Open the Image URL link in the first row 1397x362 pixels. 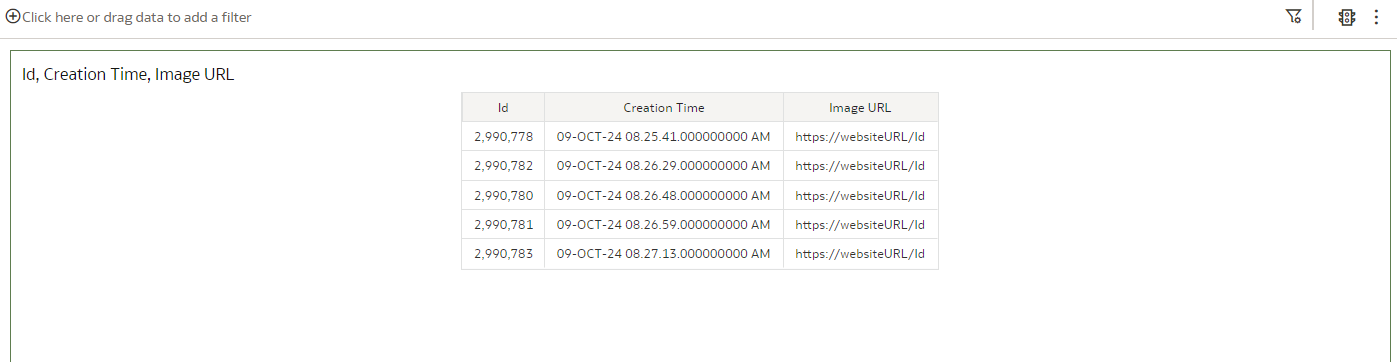(860, 137)
